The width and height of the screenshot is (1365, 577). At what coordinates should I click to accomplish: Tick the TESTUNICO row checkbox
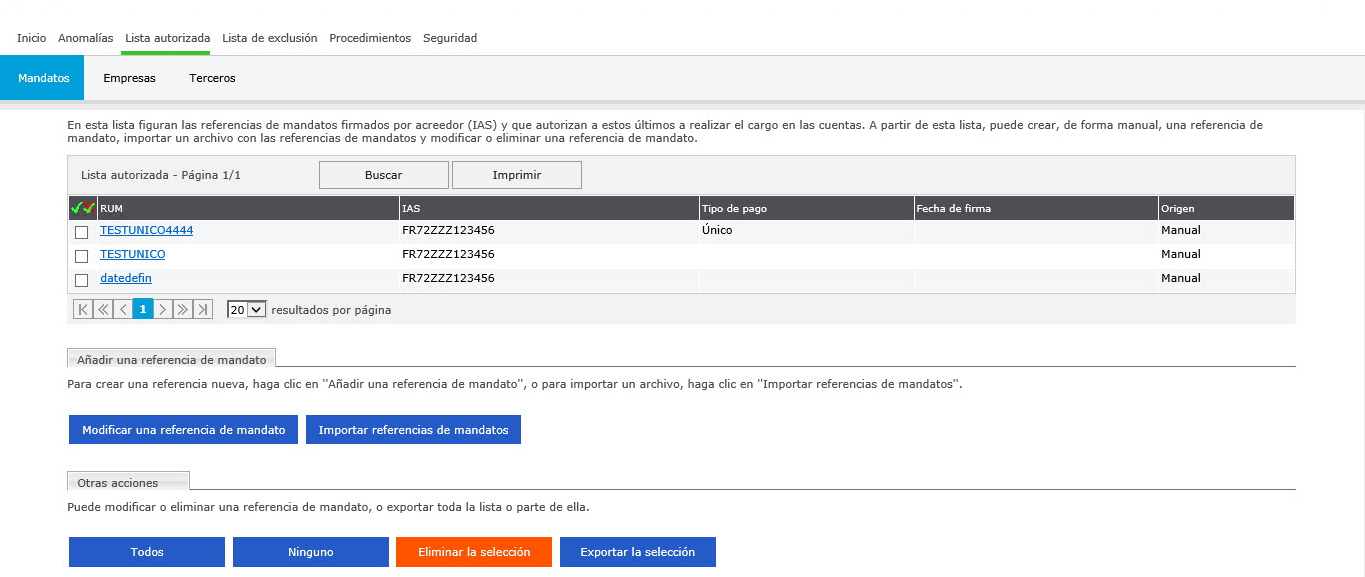(82, 256)
